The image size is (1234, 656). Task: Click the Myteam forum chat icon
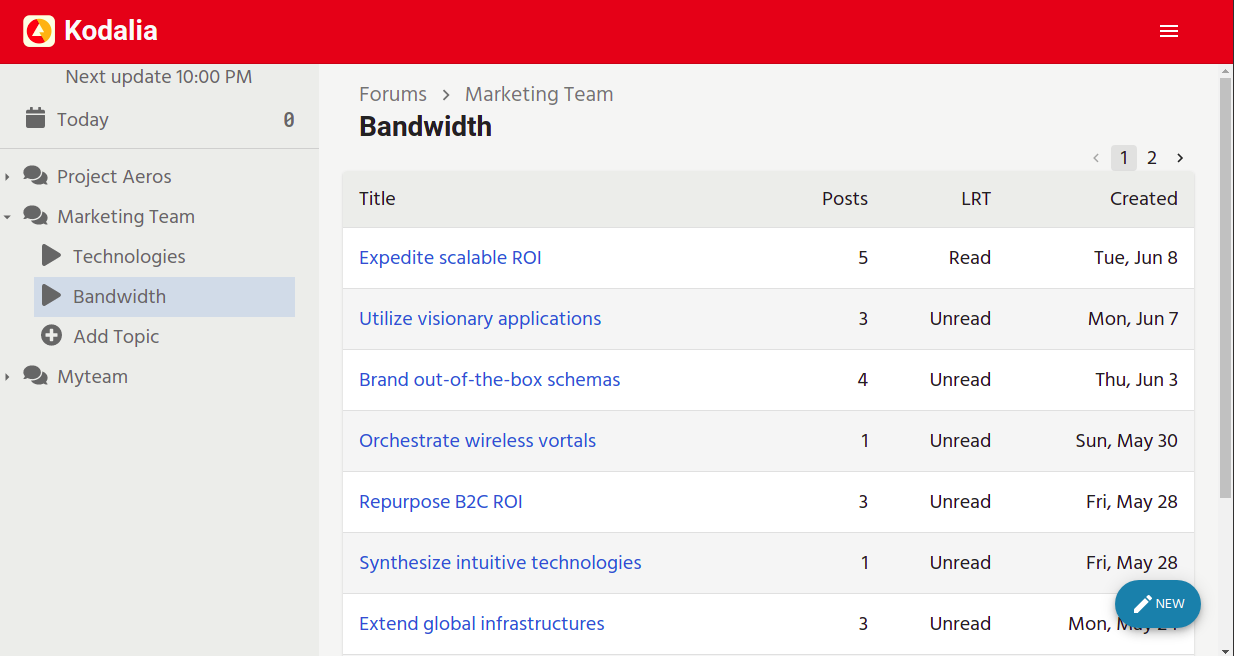click(x=36, y=377)
